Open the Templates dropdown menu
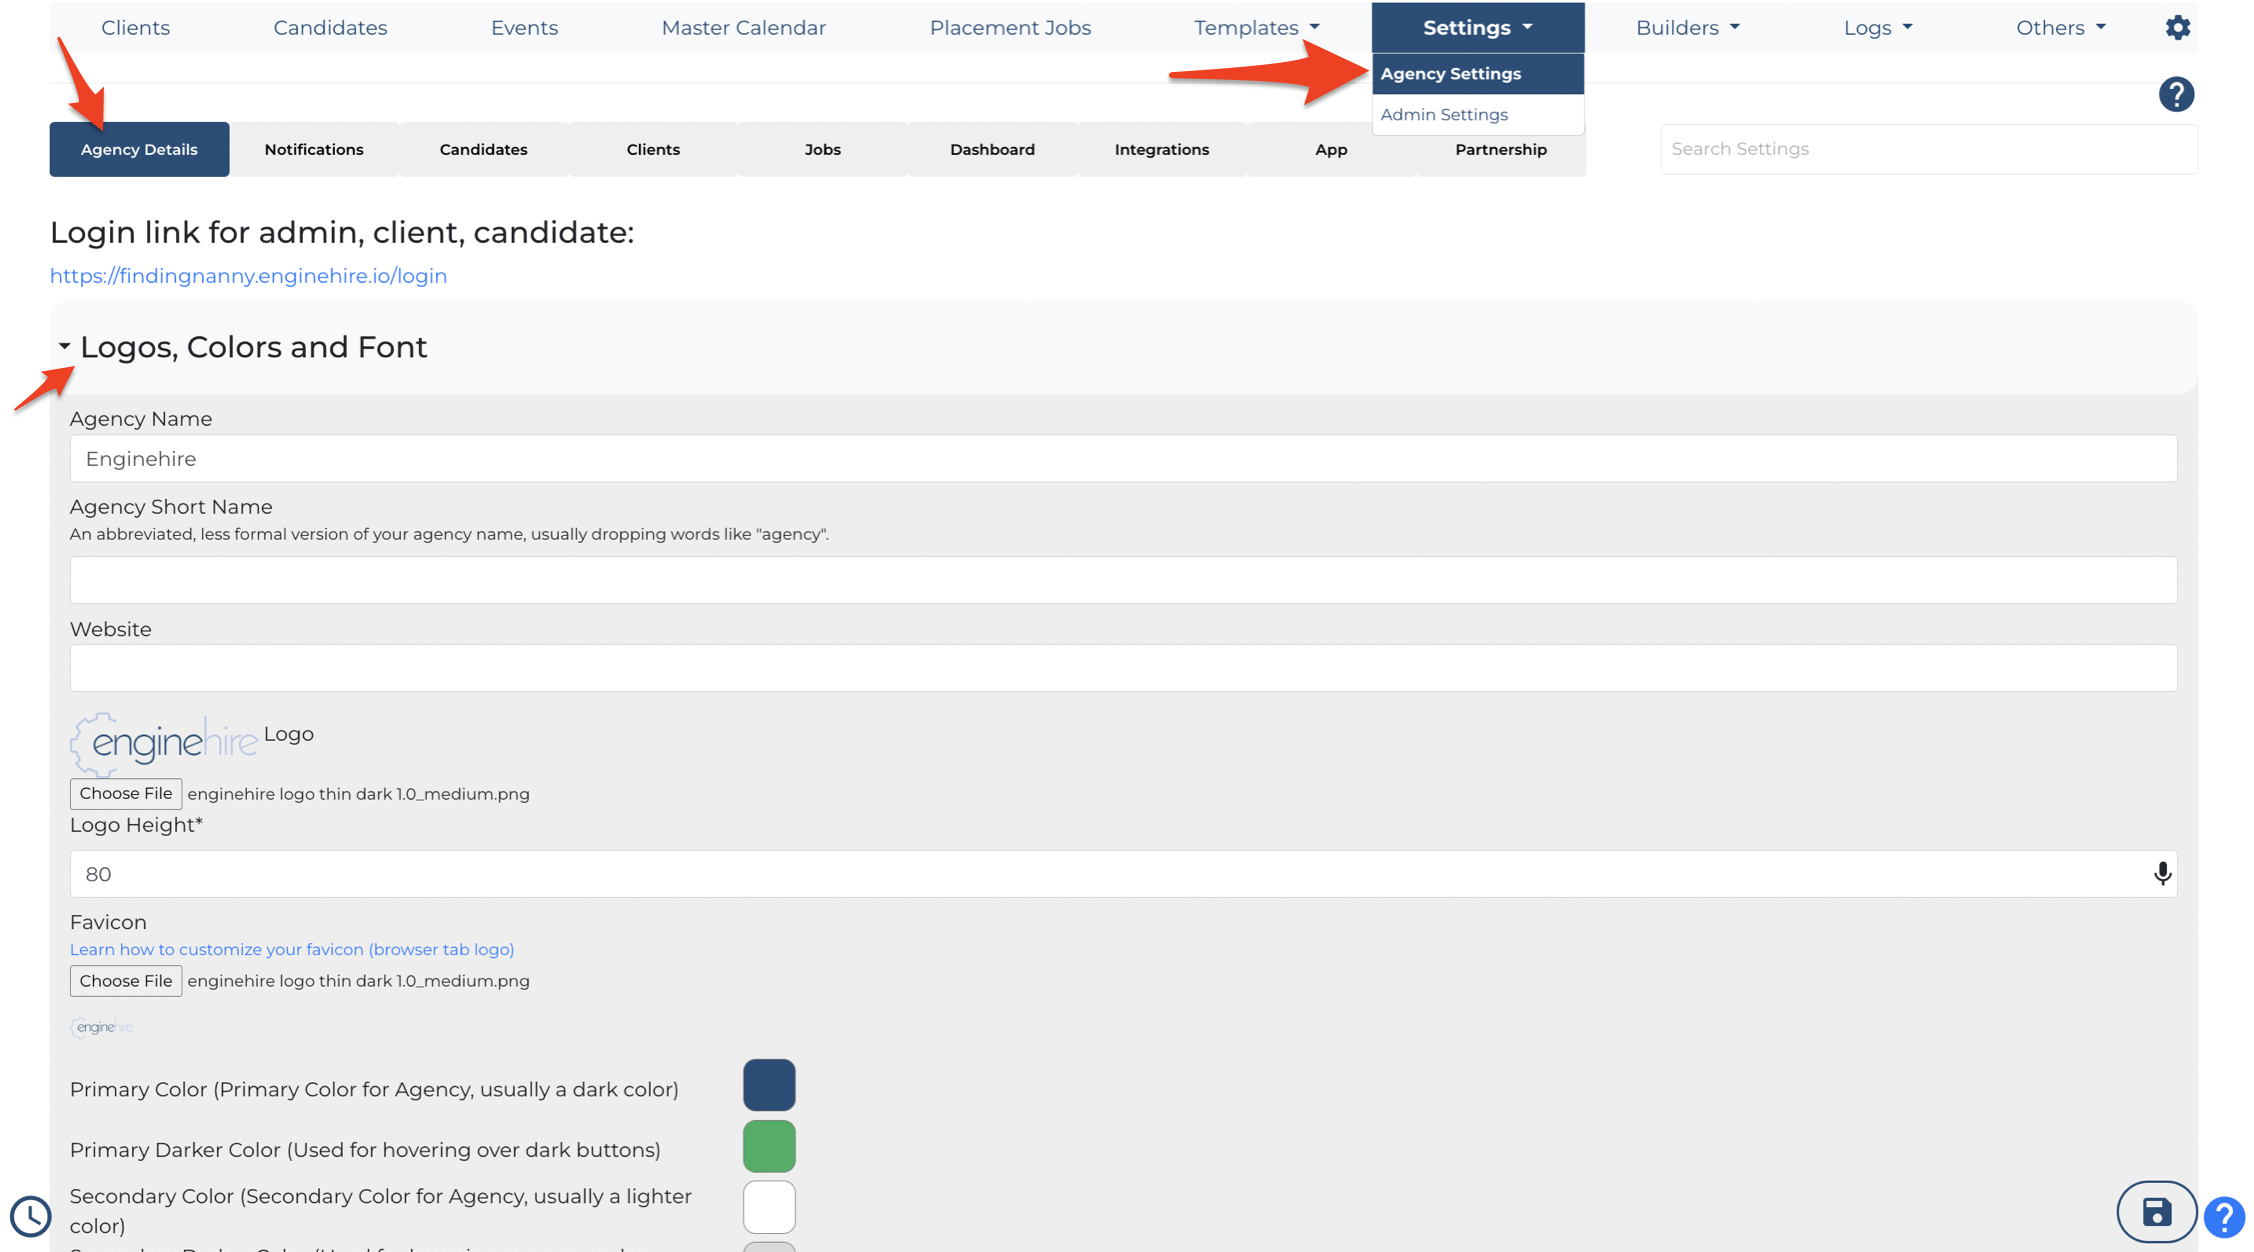 (1257, 27)
